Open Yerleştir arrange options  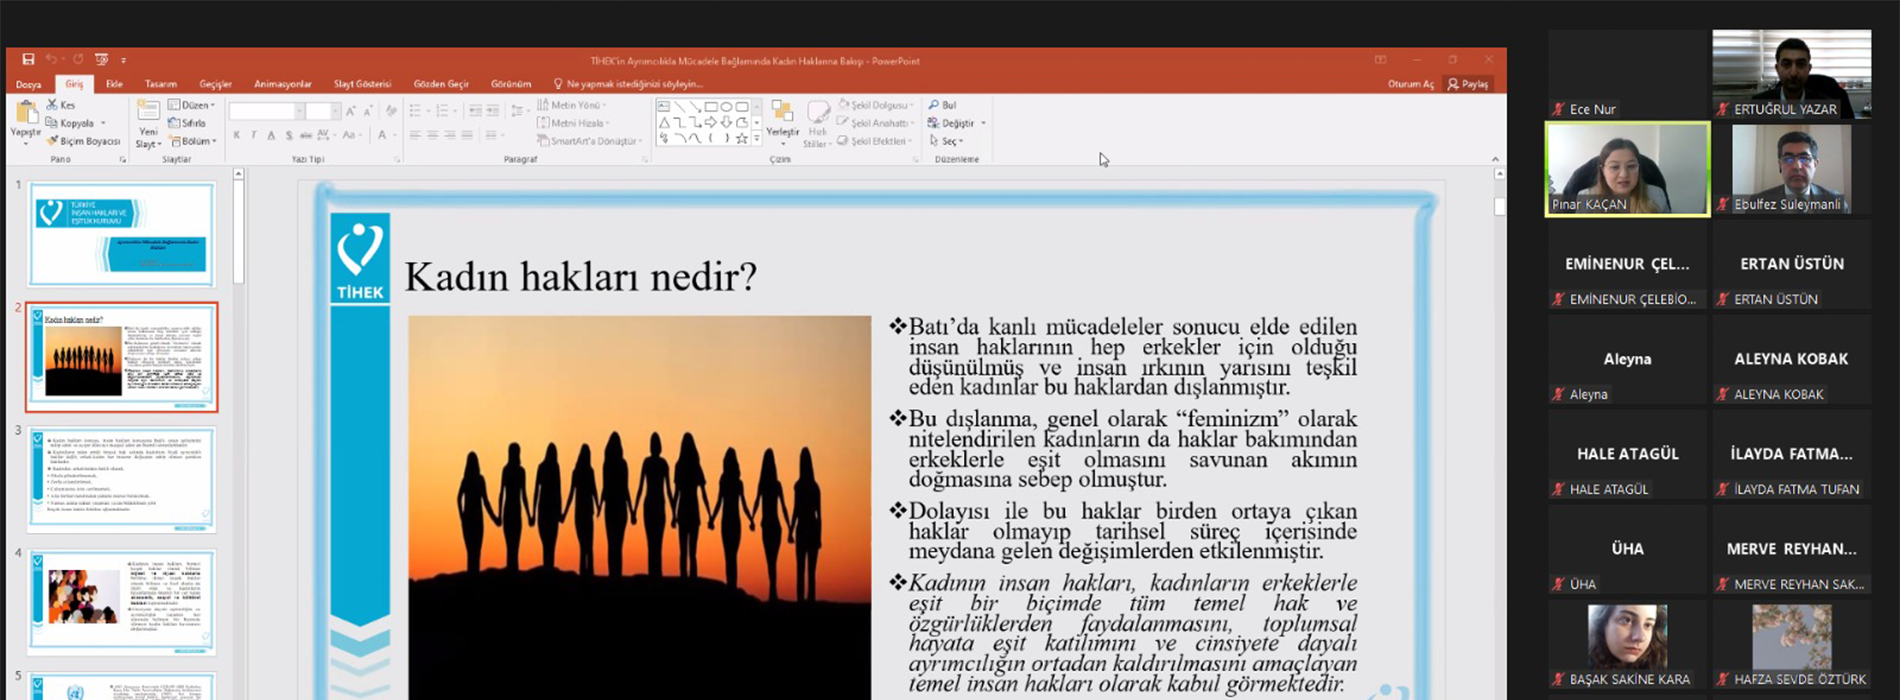click(782, 121)
